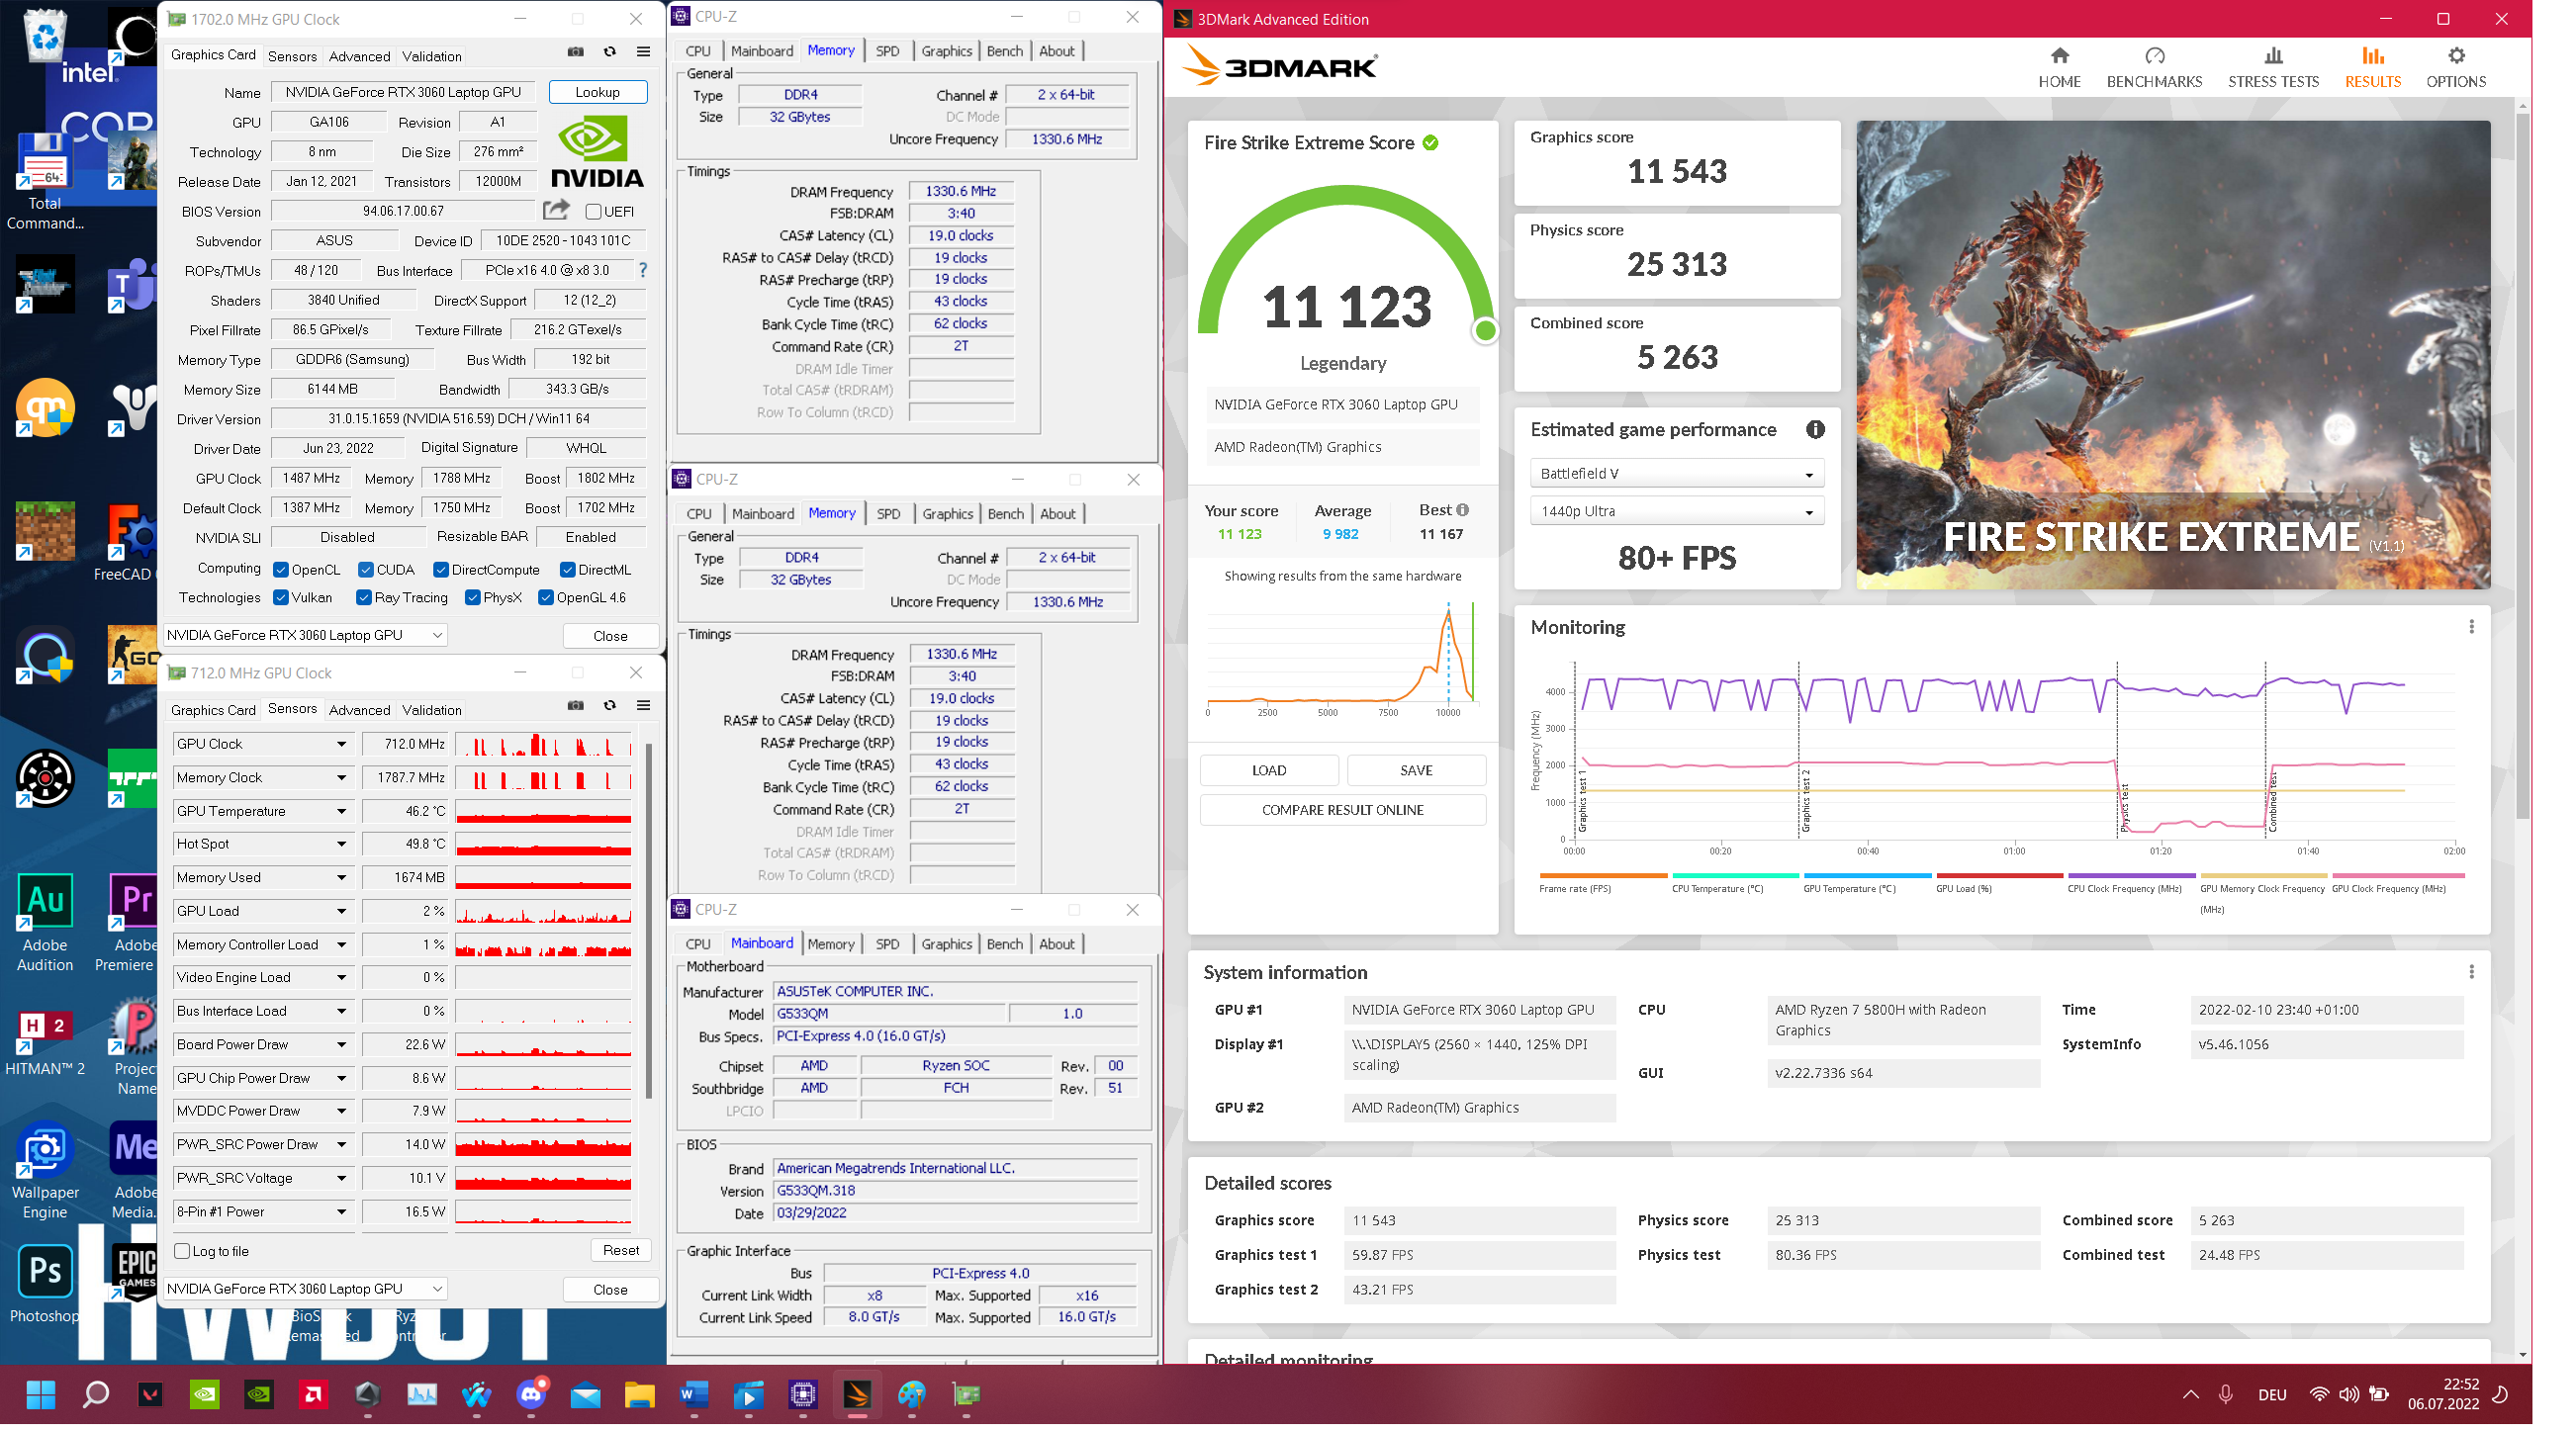Toggle DirectCompute checkbox
The height and width of the screenshot is (1432, 2576).
point(440,570)
